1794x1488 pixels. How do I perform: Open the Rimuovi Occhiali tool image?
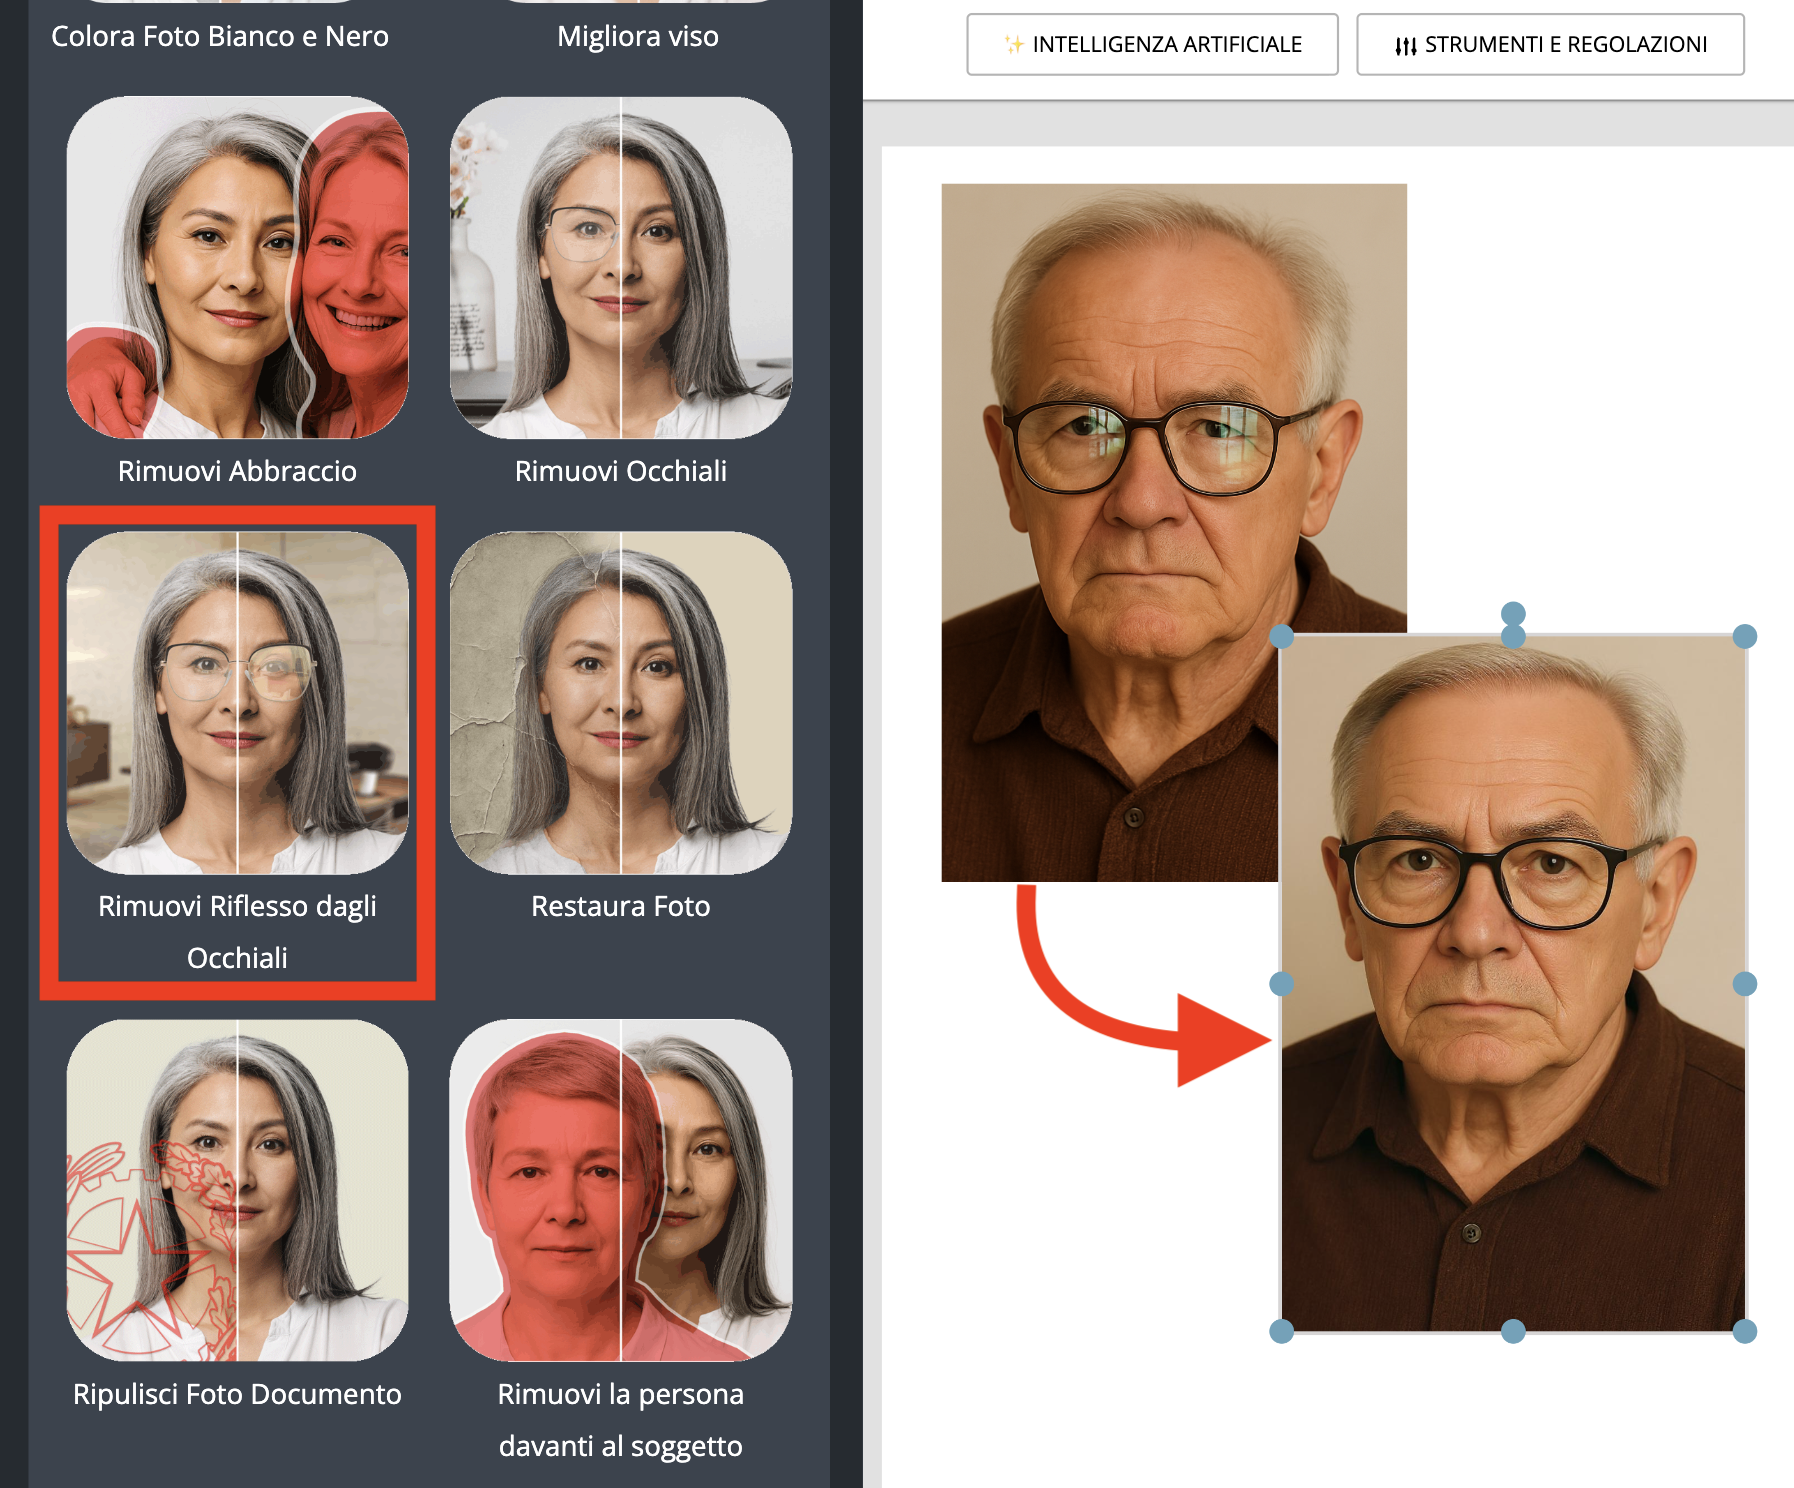coord(620,267)
